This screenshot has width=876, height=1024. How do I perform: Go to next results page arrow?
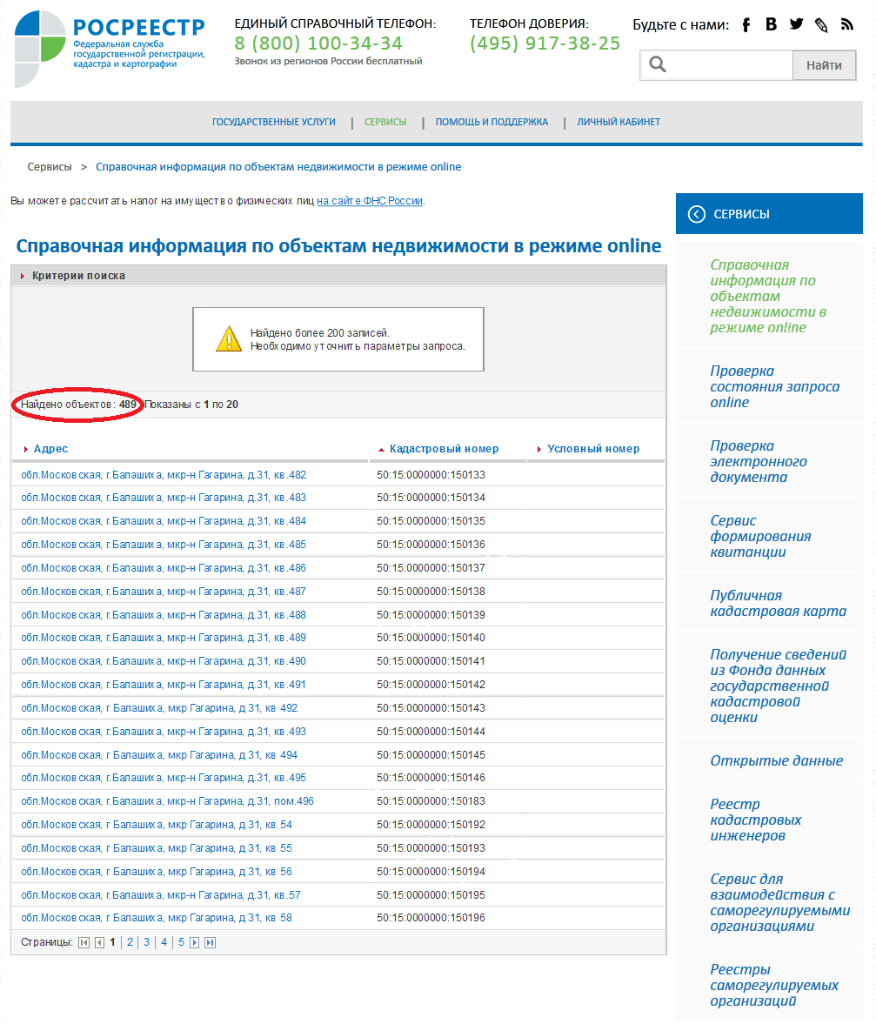coord(195,942)
